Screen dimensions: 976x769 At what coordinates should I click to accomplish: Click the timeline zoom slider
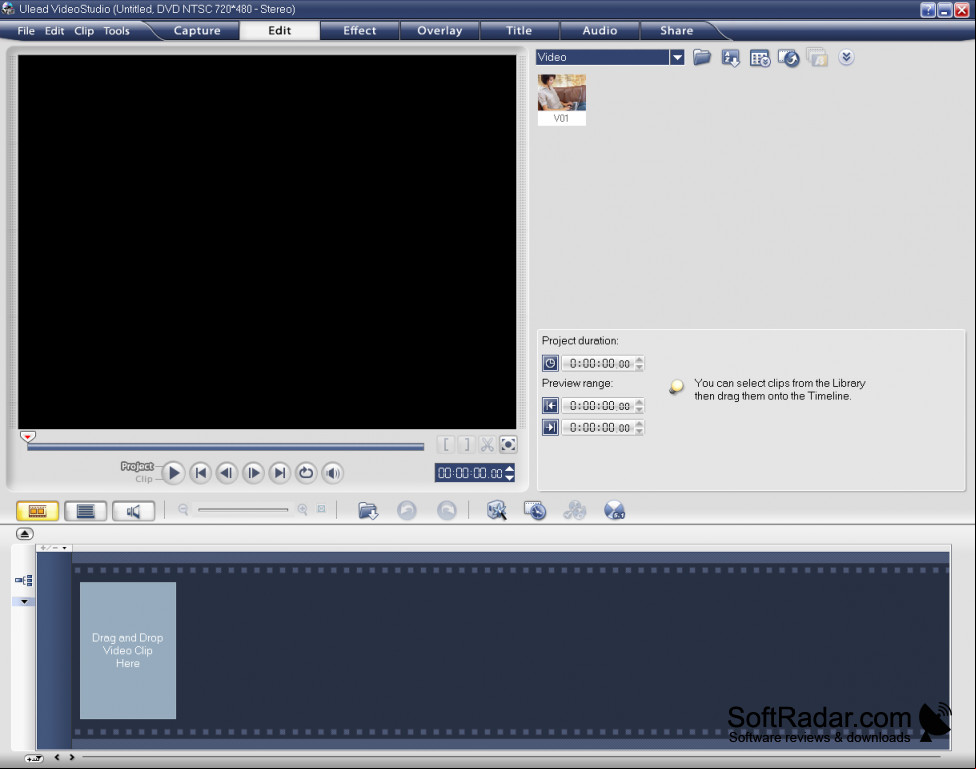tap(243, 509)
